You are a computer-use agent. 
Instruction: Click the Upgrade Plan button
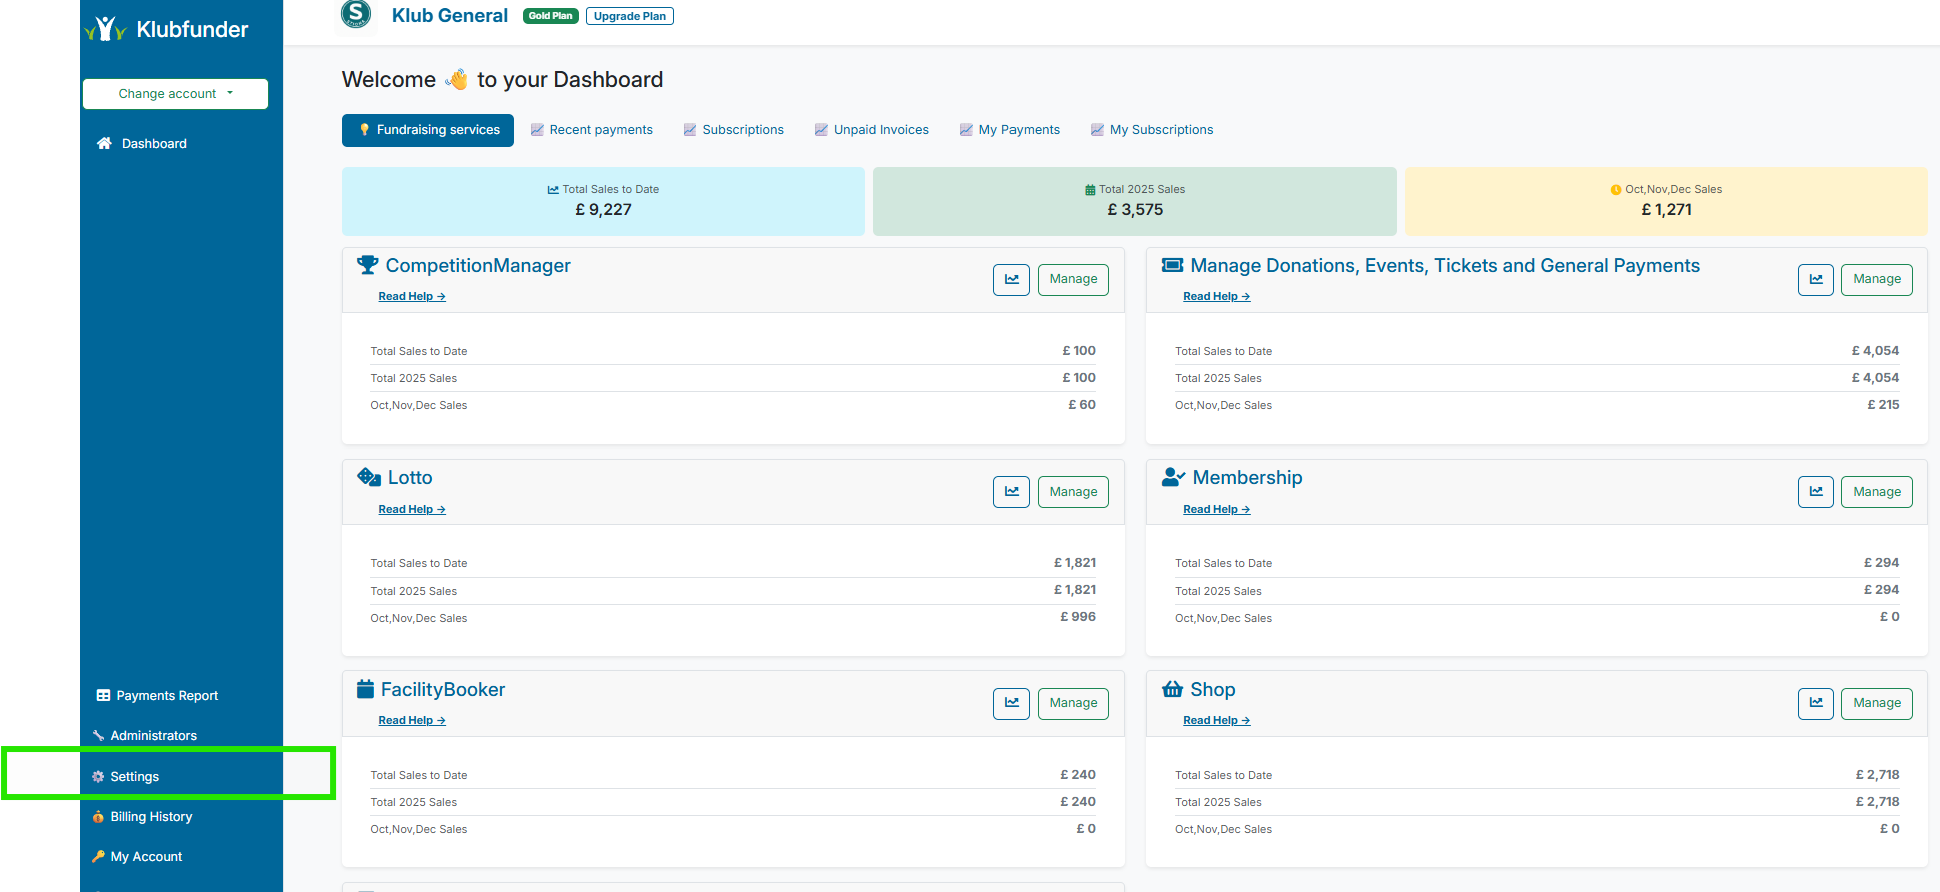(x=630, y=16)
